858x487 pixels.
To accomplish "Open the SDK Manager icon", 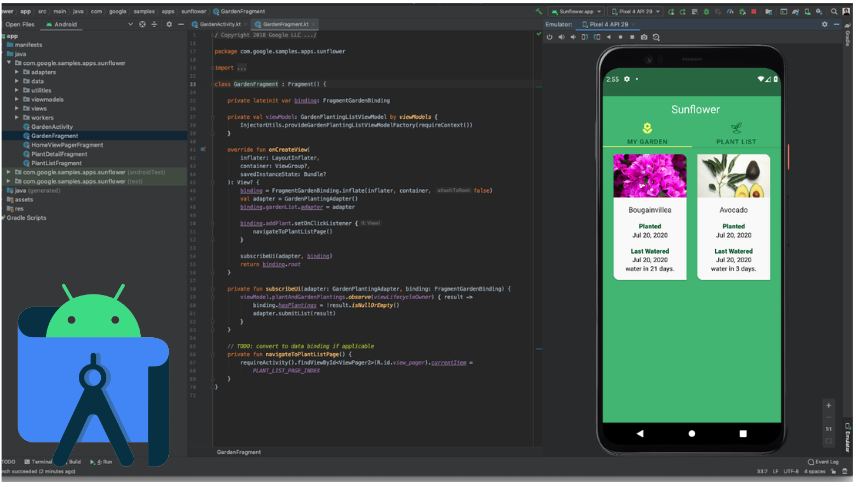I will click(x=819, y=11).
